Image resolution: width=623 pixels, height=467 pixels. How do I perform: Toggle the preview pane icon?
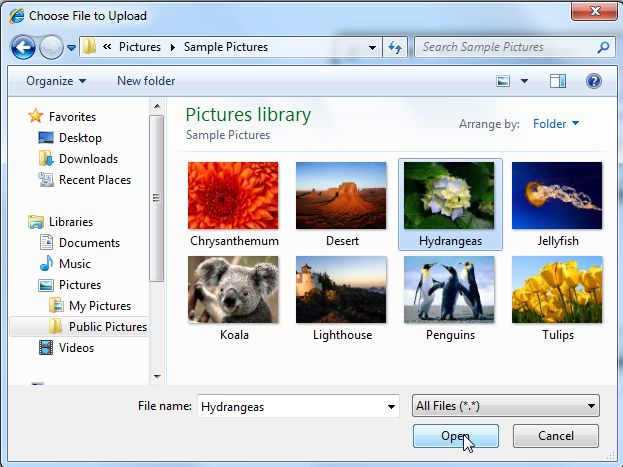tap(557, 81)
